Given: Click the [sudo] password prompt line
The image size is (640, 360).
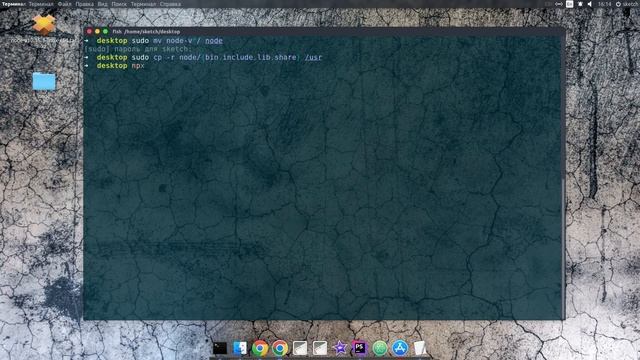Looking at the screenshot, I should pyautogui.click(x=138, y=49).
